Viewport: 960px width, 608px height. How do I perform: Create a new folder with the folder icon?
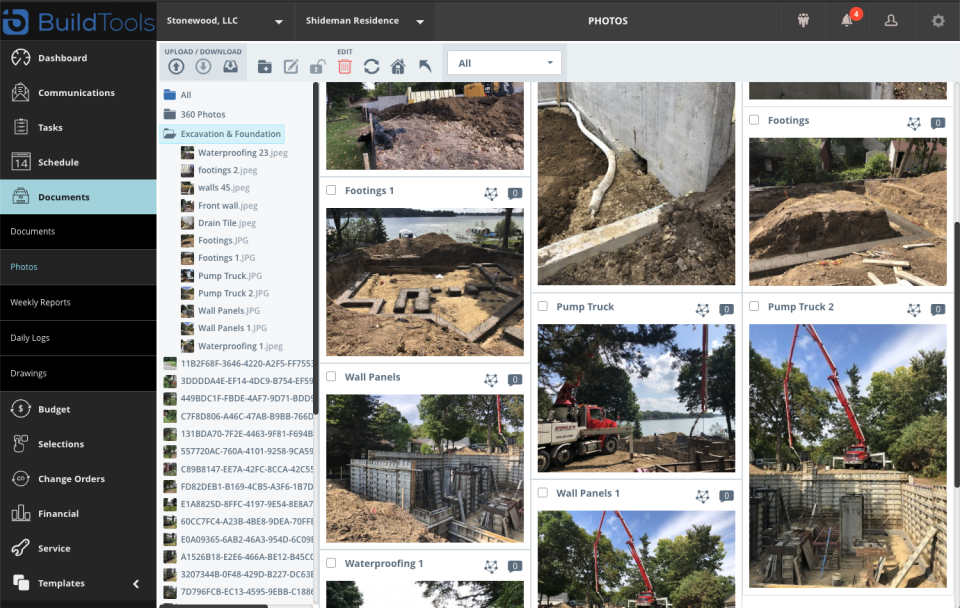[266, 66]
